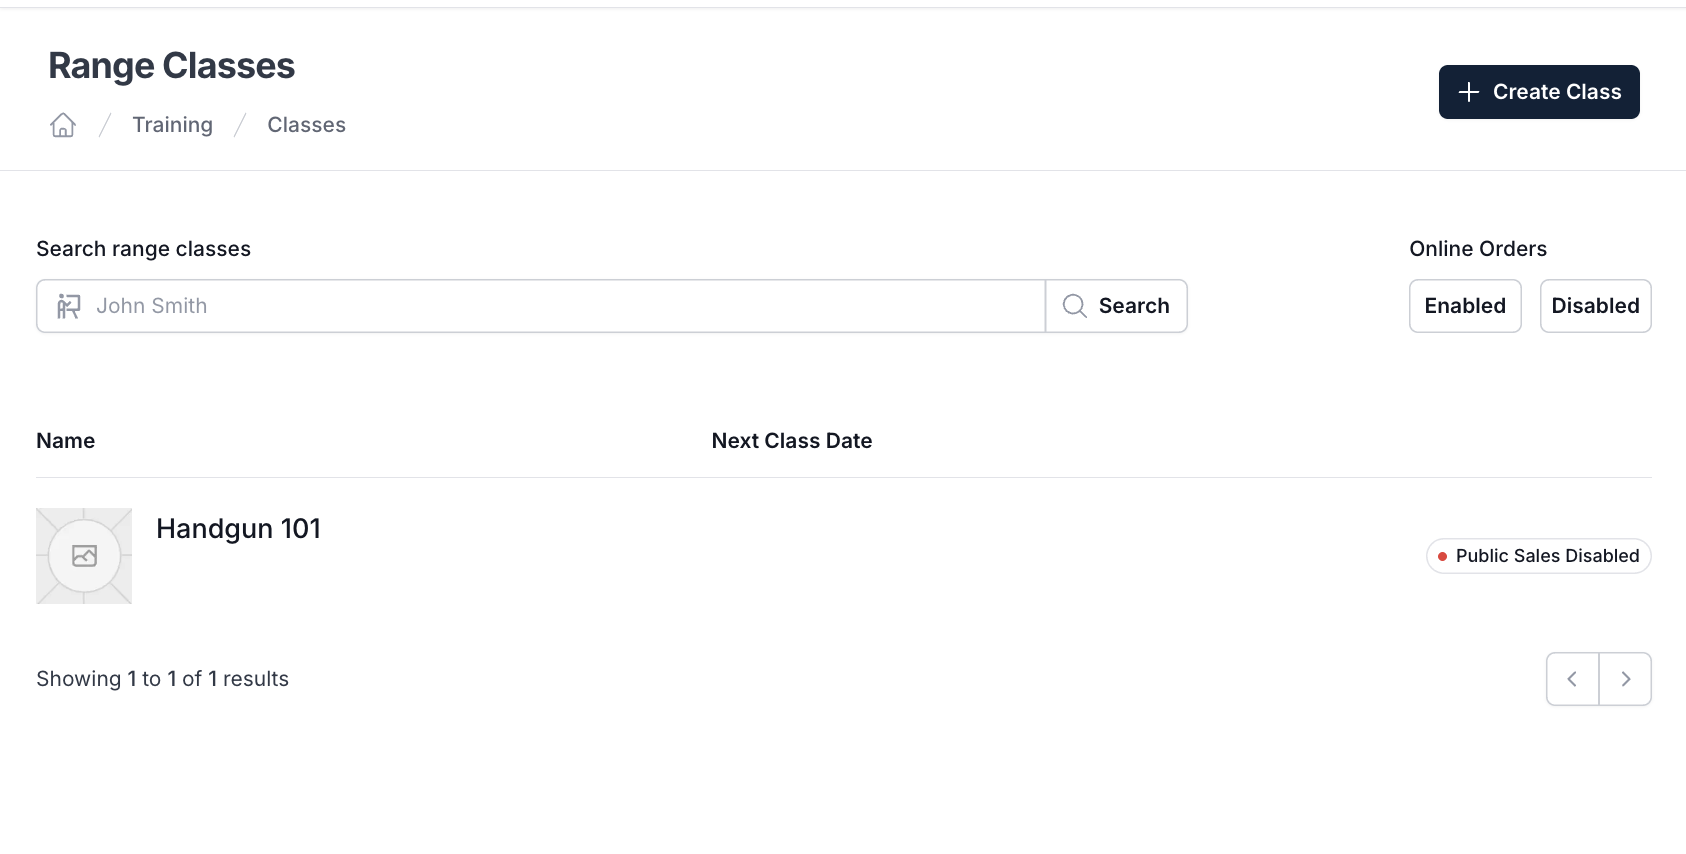The height and width of the screenshot is (854, 1686).
Task: Open the Training breadcrumb
Action: tap(172, 125)
